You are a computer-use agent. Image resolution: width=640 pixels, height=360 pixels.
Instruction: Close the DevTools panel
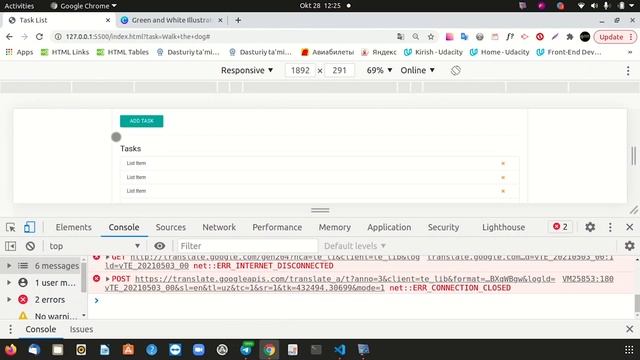pyautogui.click(x=629, y=227)
